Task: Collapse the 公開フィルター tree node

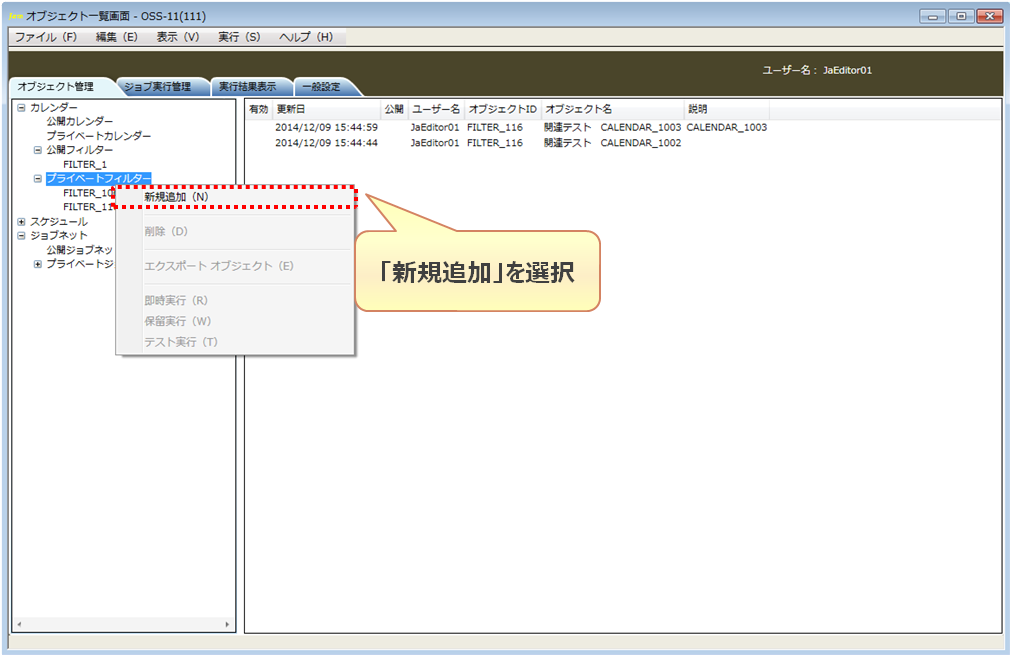Action: [37, 150]
